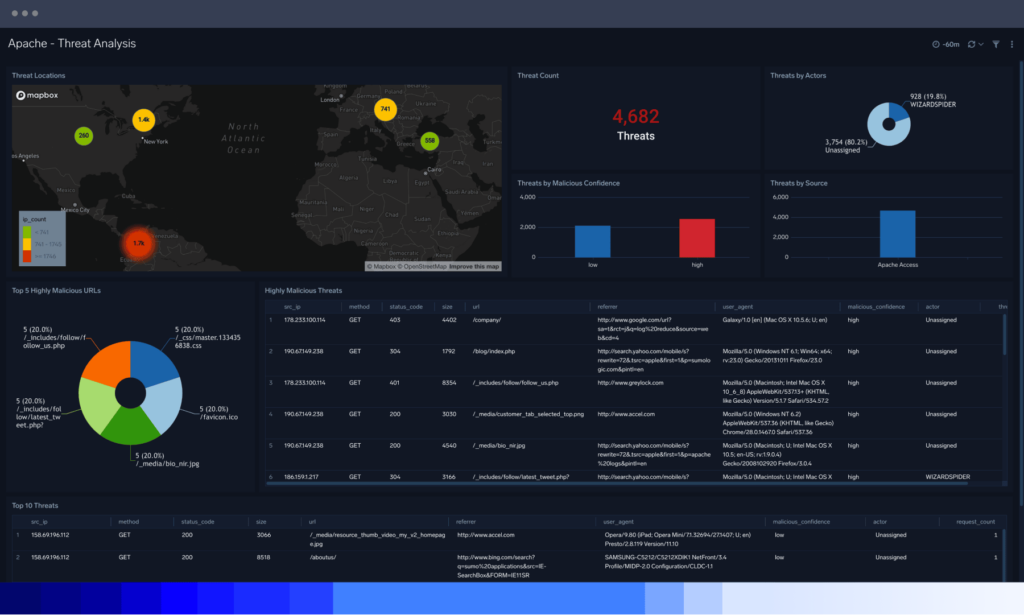Open the OpenStreetMap attribution link
The height and width of the screenshot is (615, 1024).
[x=422, y=266]
